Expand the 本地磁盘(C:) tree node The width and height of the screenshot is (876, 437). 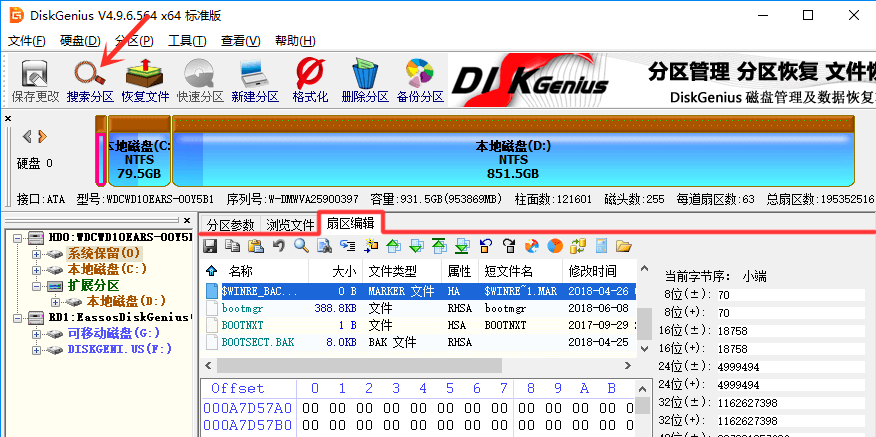click(37, 270)
